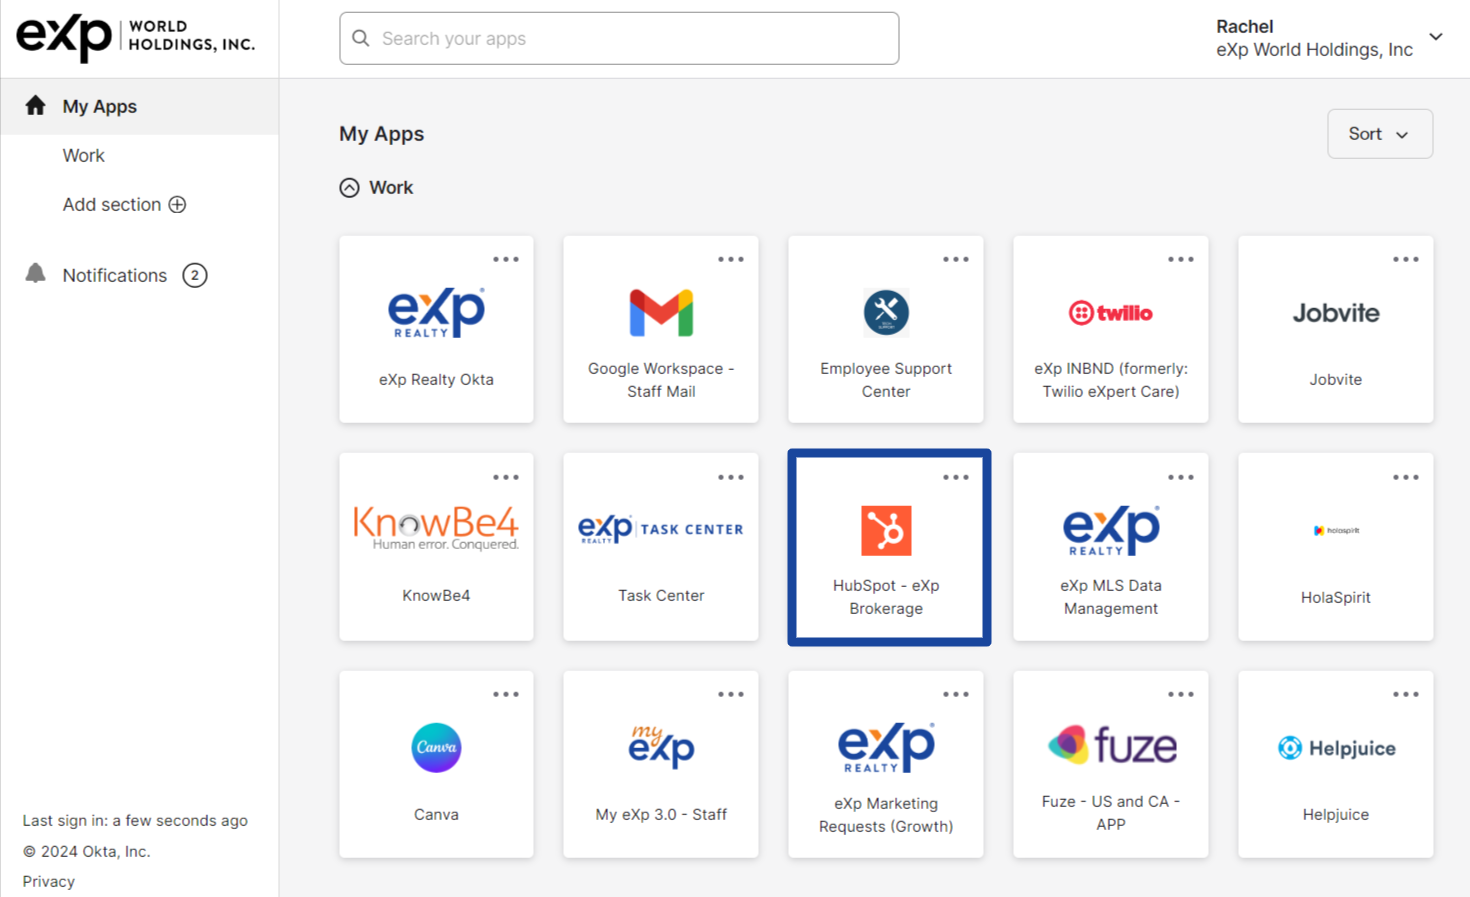The height and width of the screenshot is (897, 1470).
Task: Collapse the Work section
Action: tap(349, 187)
